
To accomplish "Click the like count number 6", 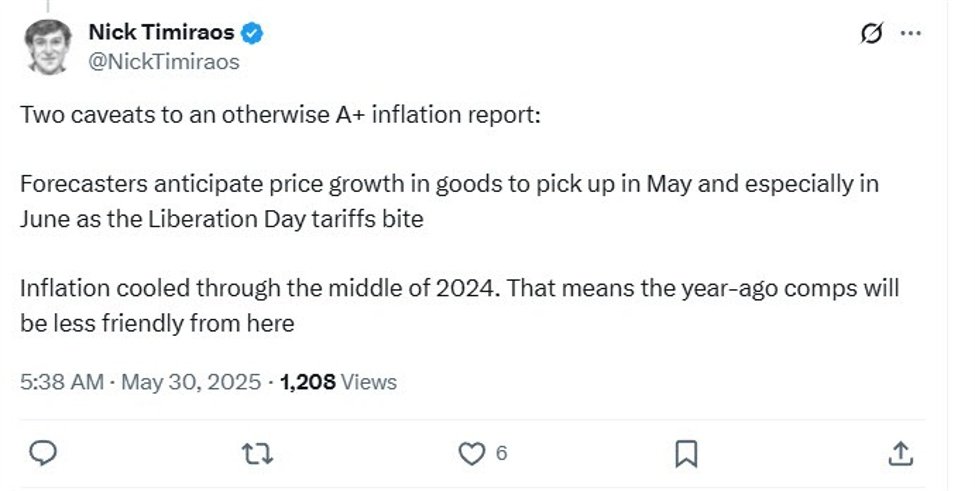I will pyautogui.click(x=500, y=454).
